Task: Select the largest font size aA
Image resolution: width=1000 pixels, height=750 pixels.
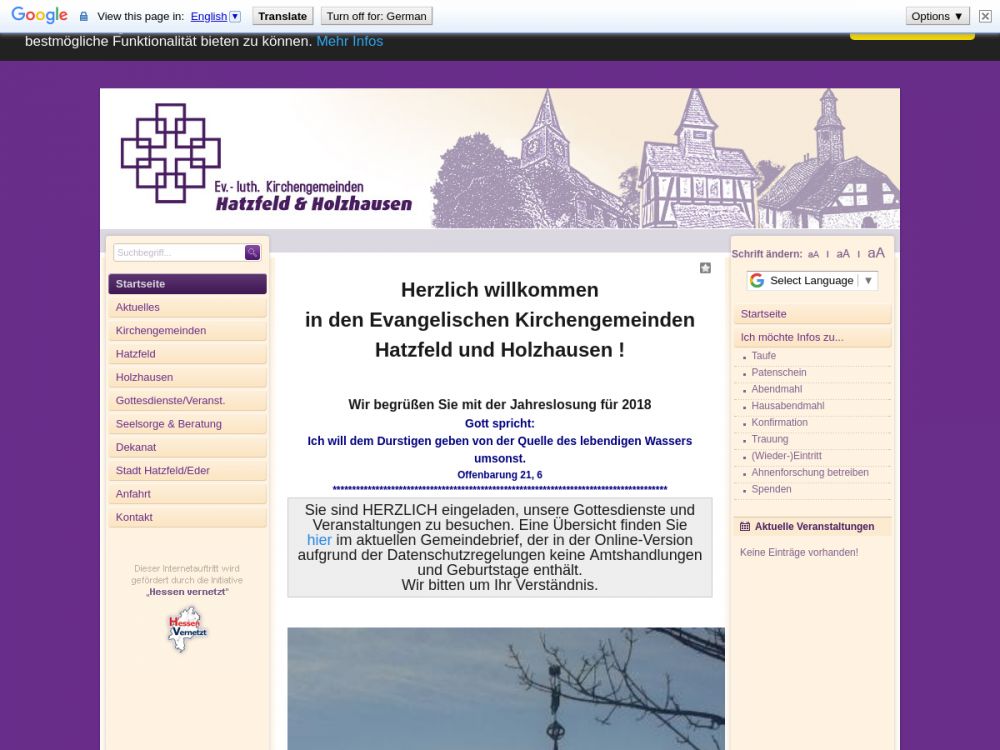Action: (x=876, y=253)
